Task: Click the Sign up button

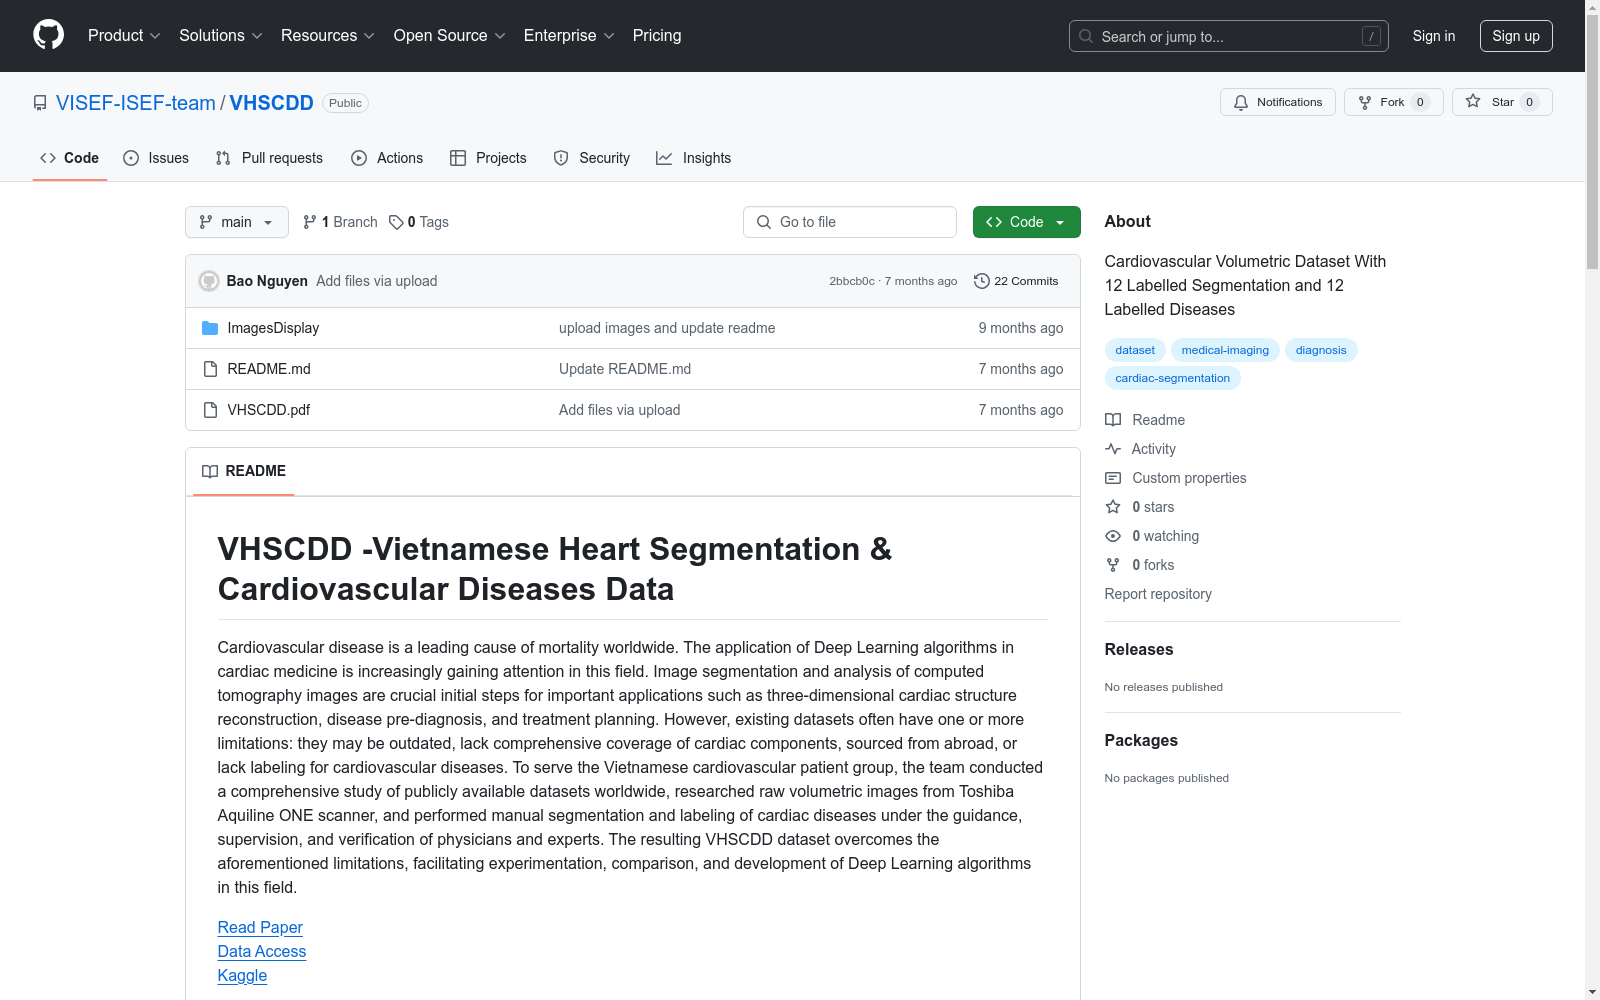Action: (1516, 36)
